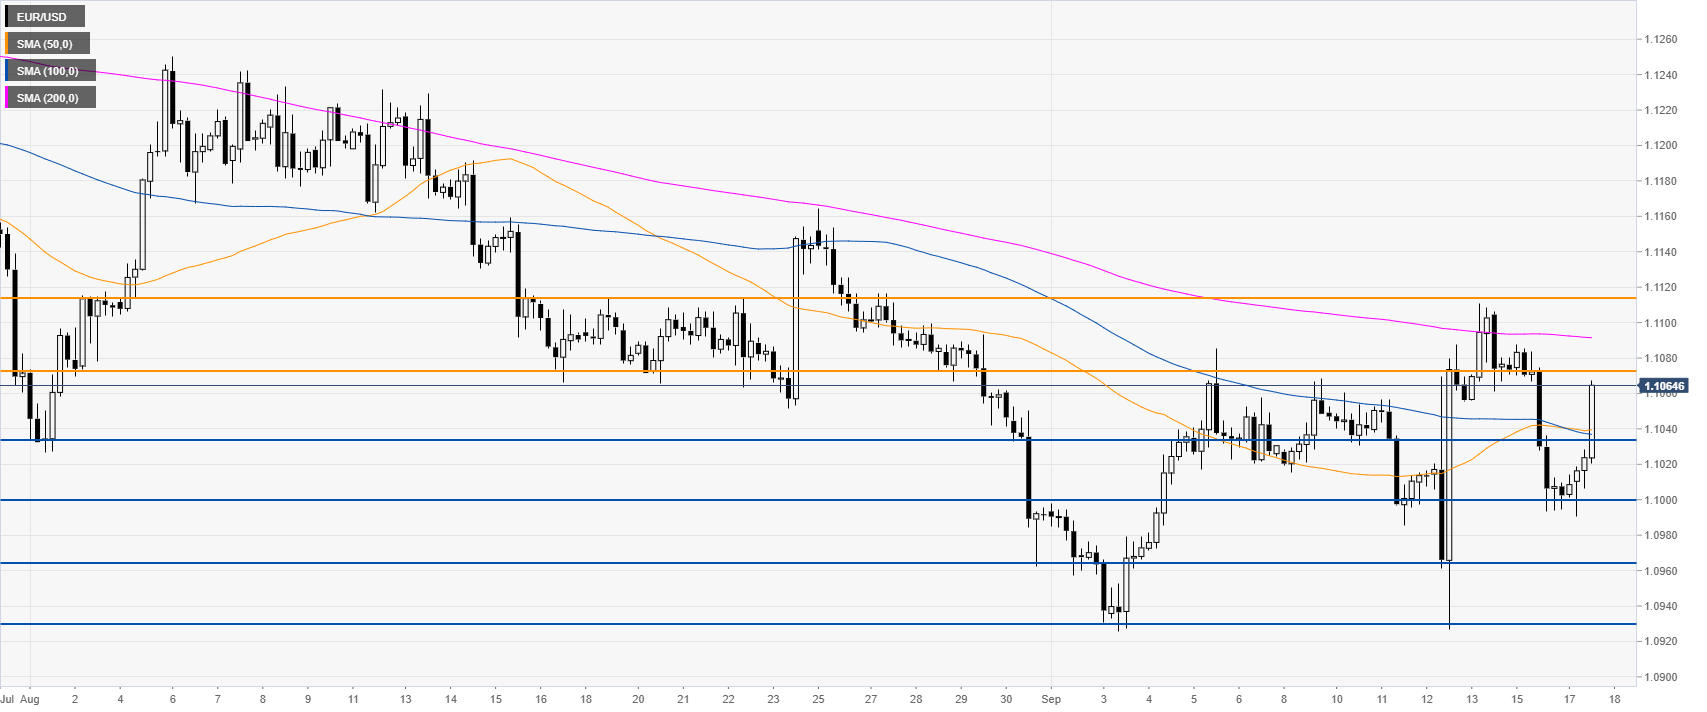1707x712 pixels.
Task: Click the current price tag 1.10646
Action: click(x=1665, y=386)
